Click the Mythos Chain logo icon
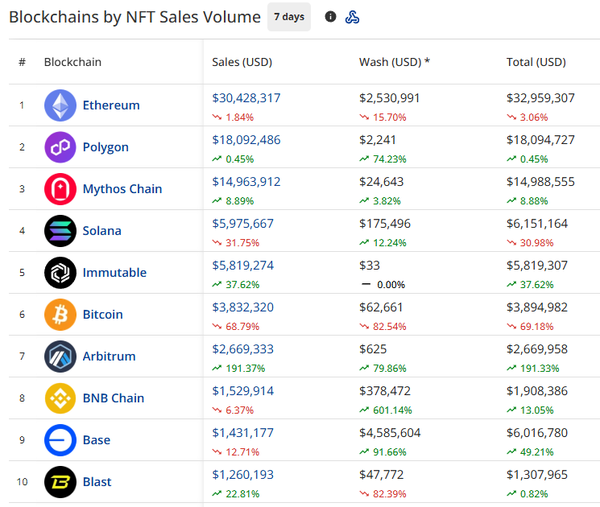This screenshot has width=600, height=507. click(60, 189)
